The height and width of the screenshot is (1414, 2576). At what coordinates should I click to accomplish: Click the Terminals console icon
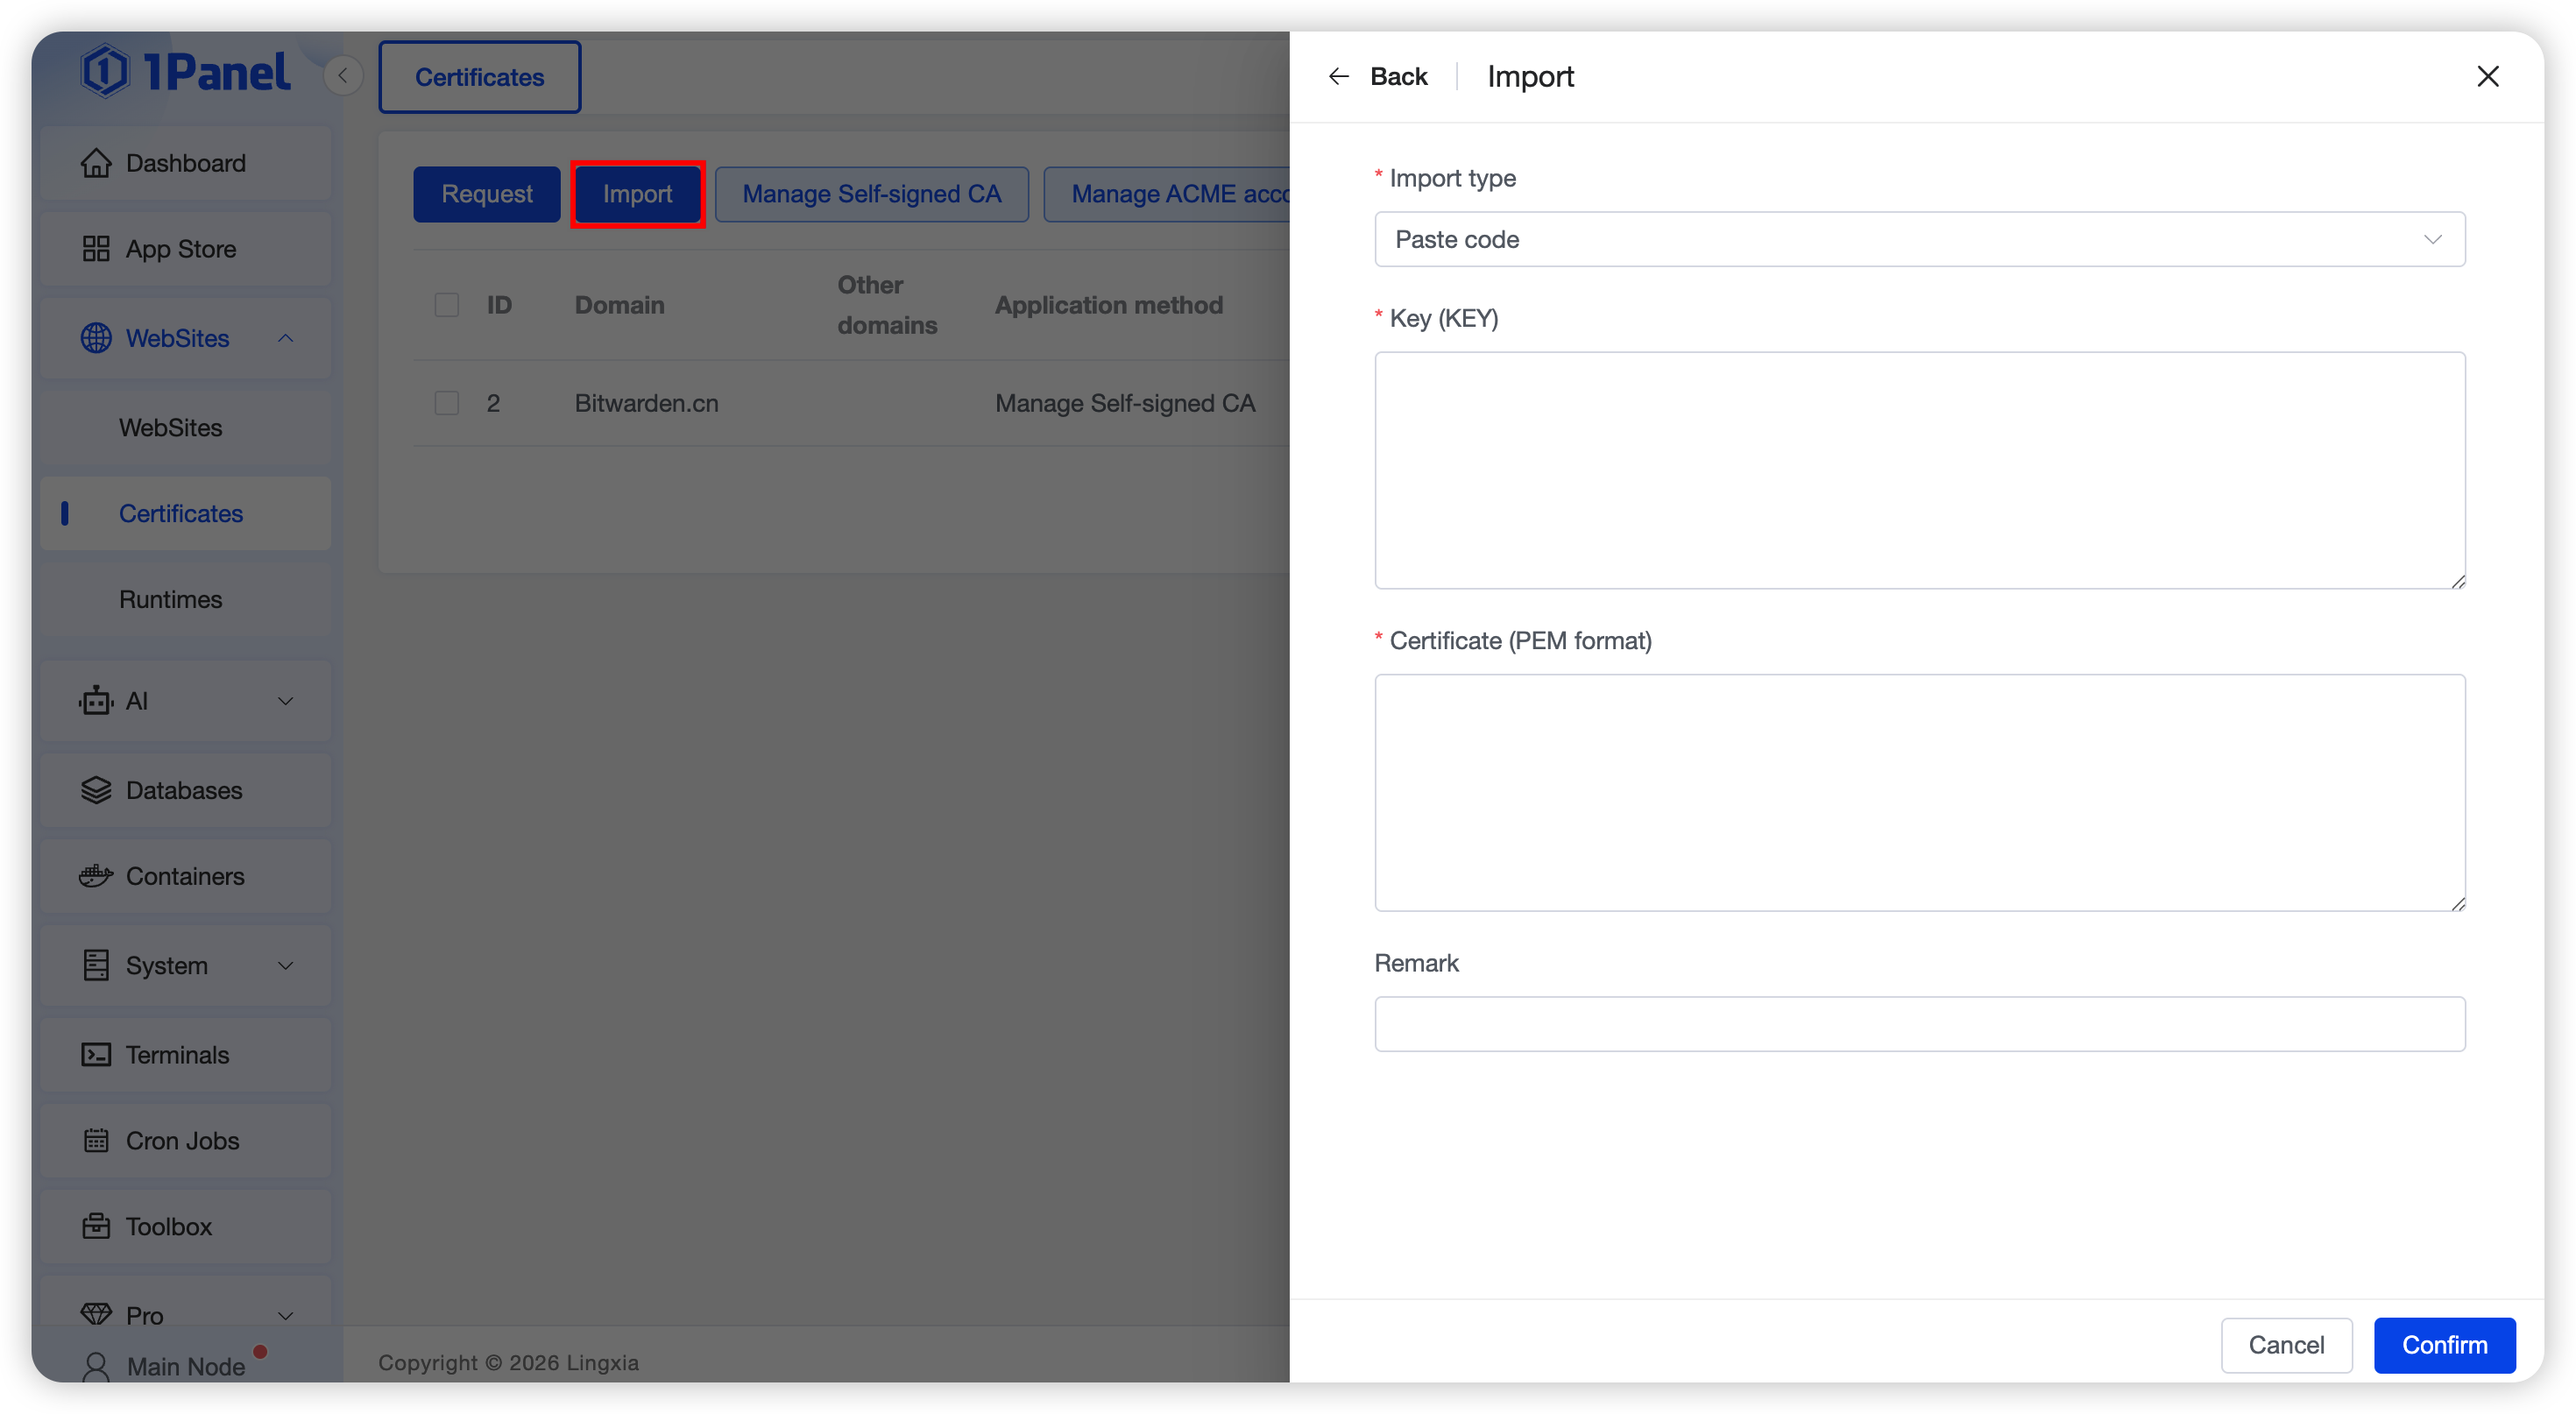[96, 1055]
